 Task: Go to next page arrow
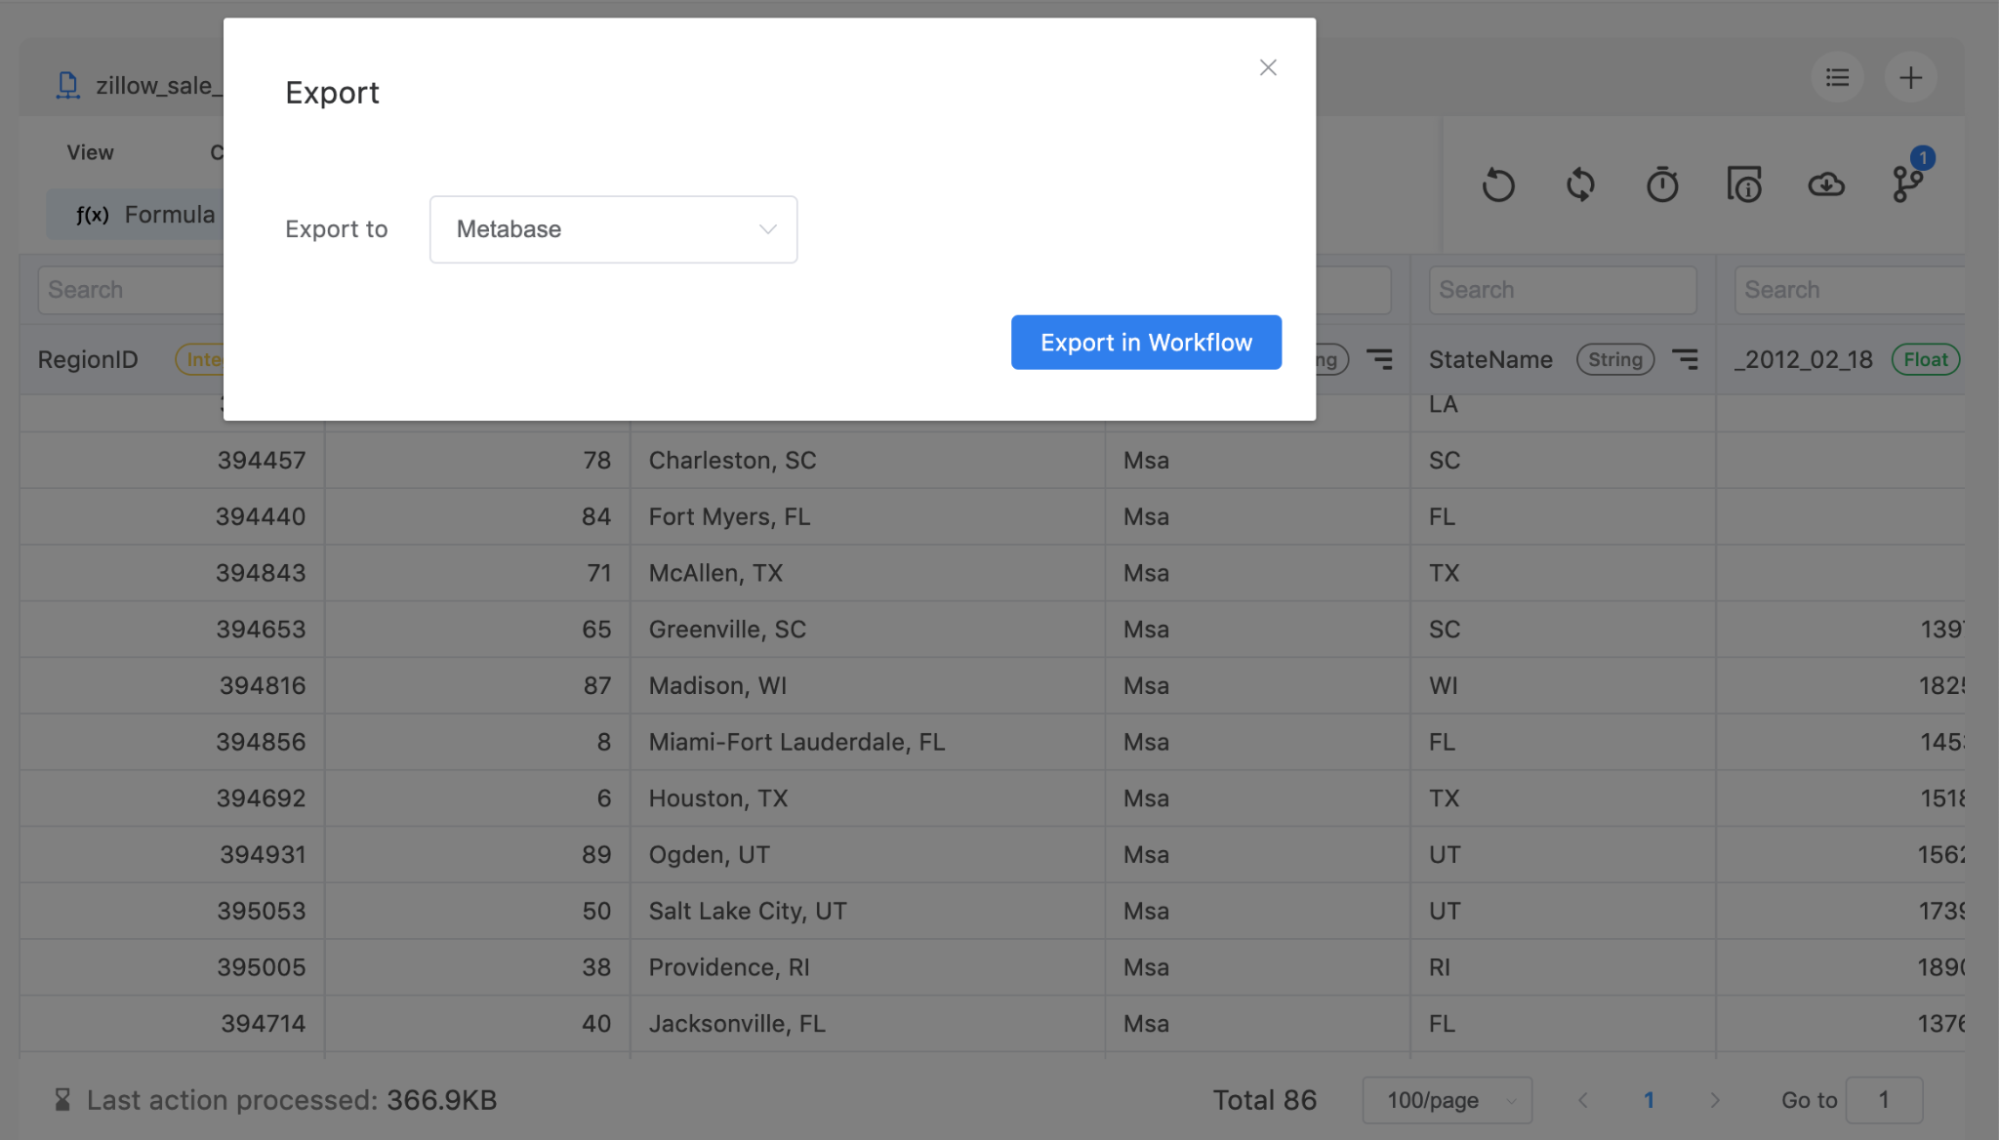(x=1714, y=1100)
